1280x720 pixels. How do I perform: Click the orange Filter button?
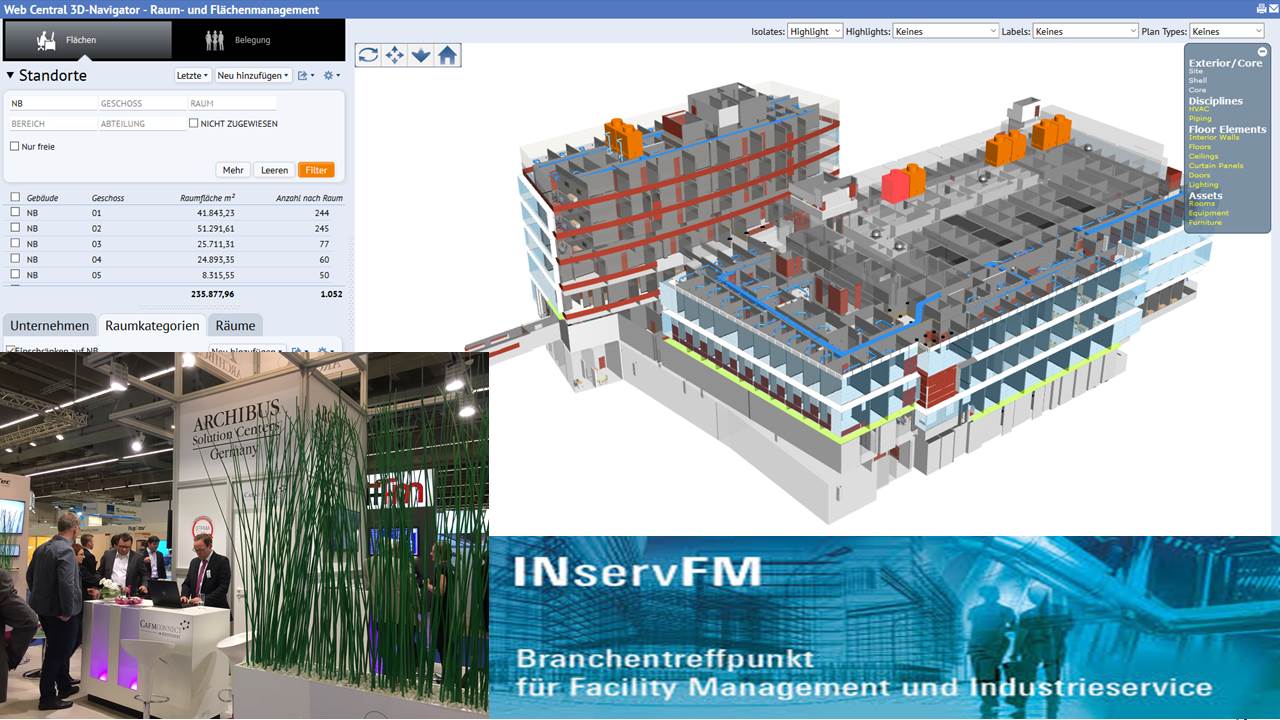(316, 170)
